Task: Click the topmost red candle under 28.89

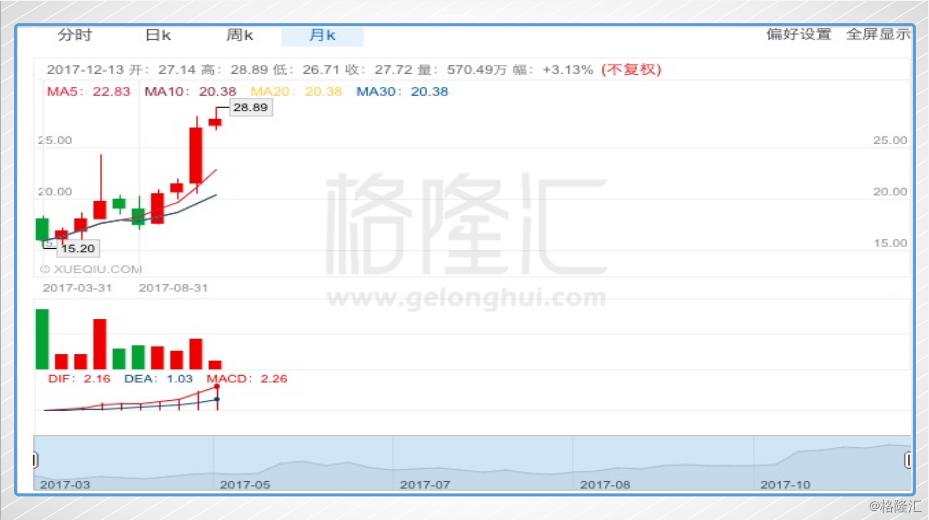Action: (x=215, y=123)
